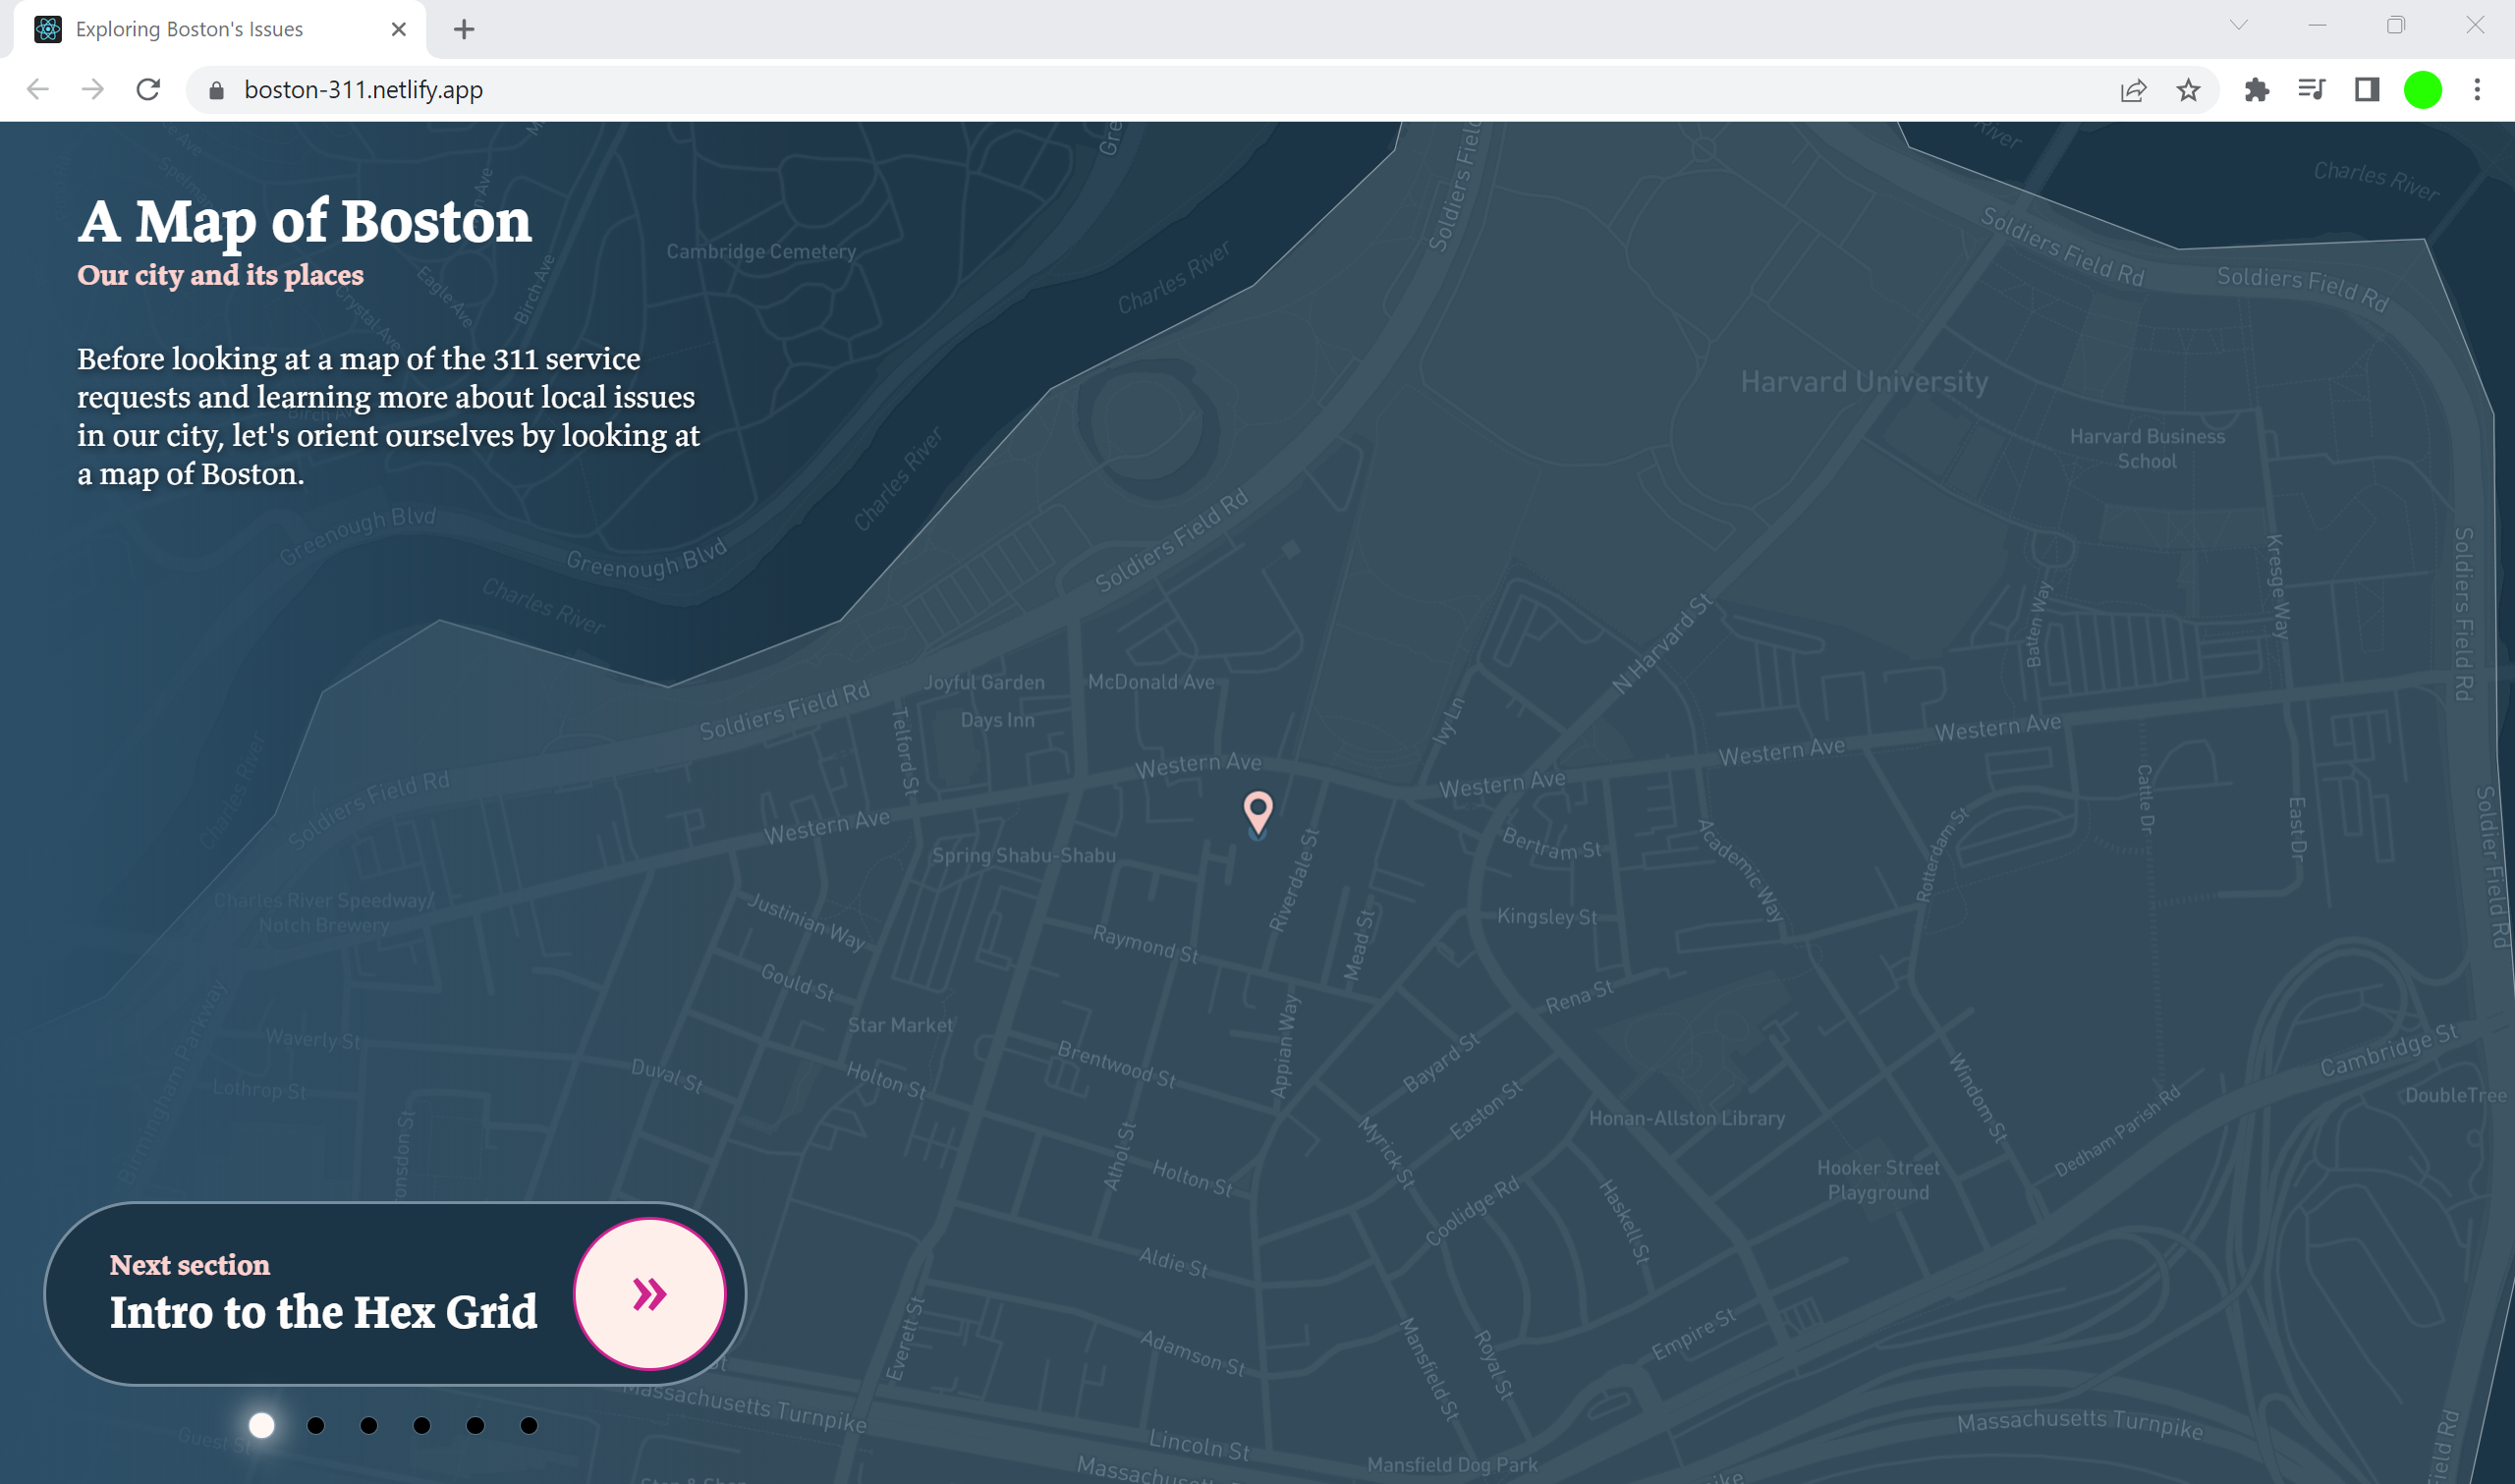Click the pink double-chevron next section button

coord(649,1293)
